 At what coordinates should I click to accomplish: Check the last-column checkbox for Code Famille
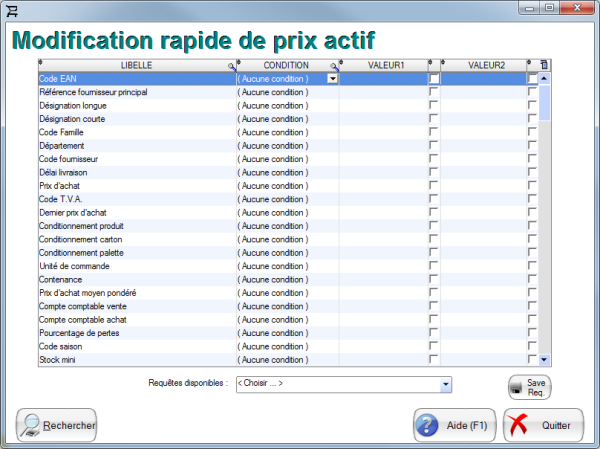(532, 132)
